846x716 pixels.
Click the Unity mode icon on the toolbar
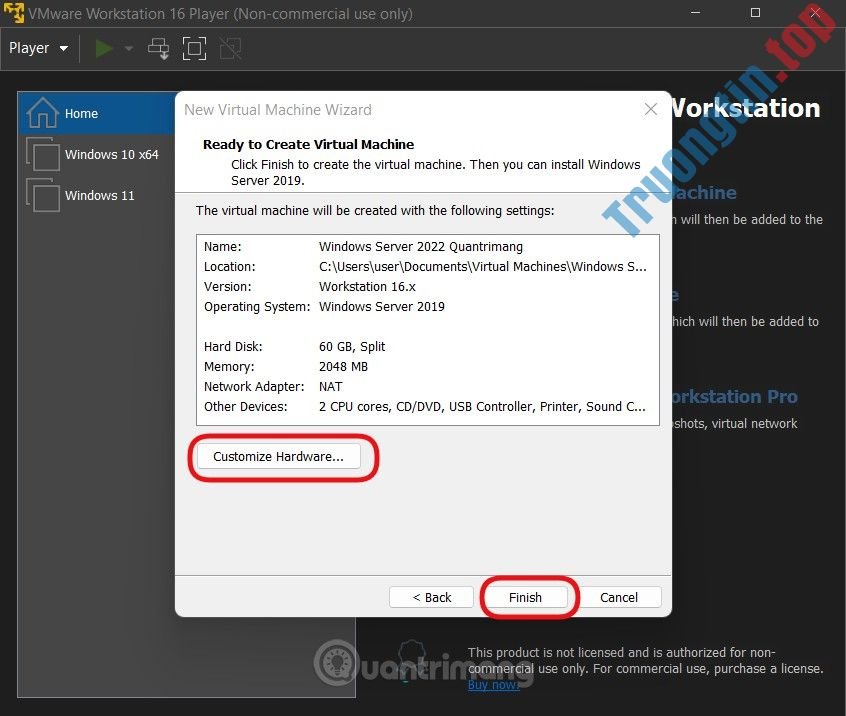(x=230, y=47)
